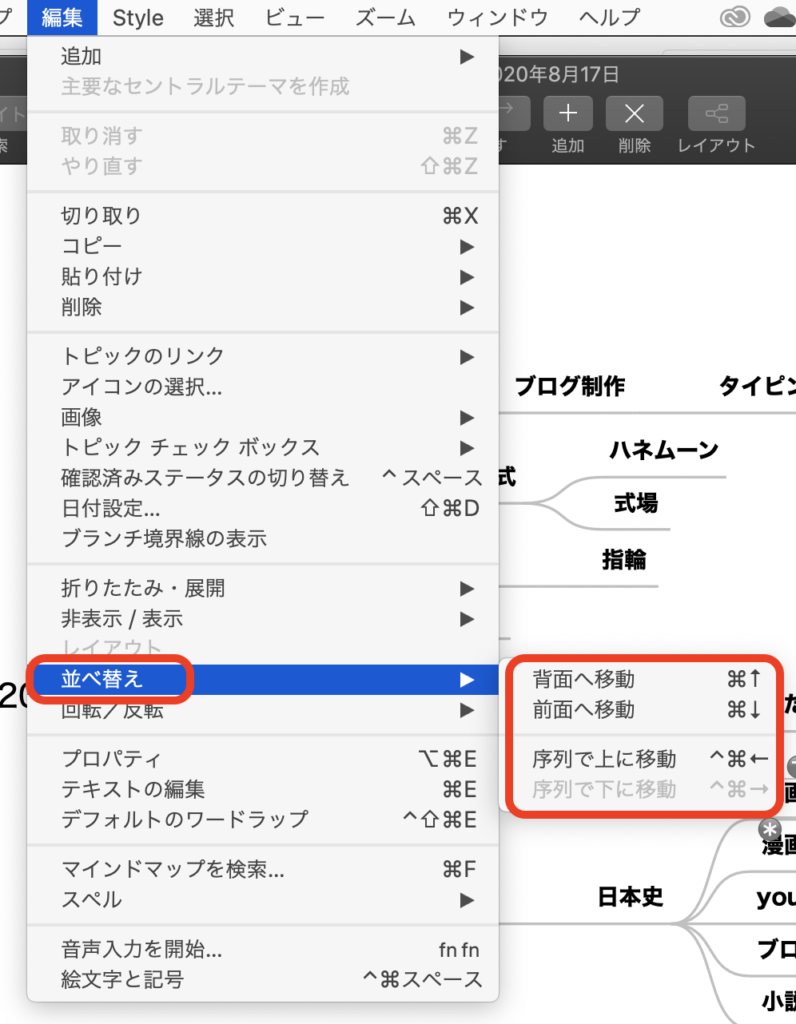Open the Style menu in menu bar

[138, 17]
